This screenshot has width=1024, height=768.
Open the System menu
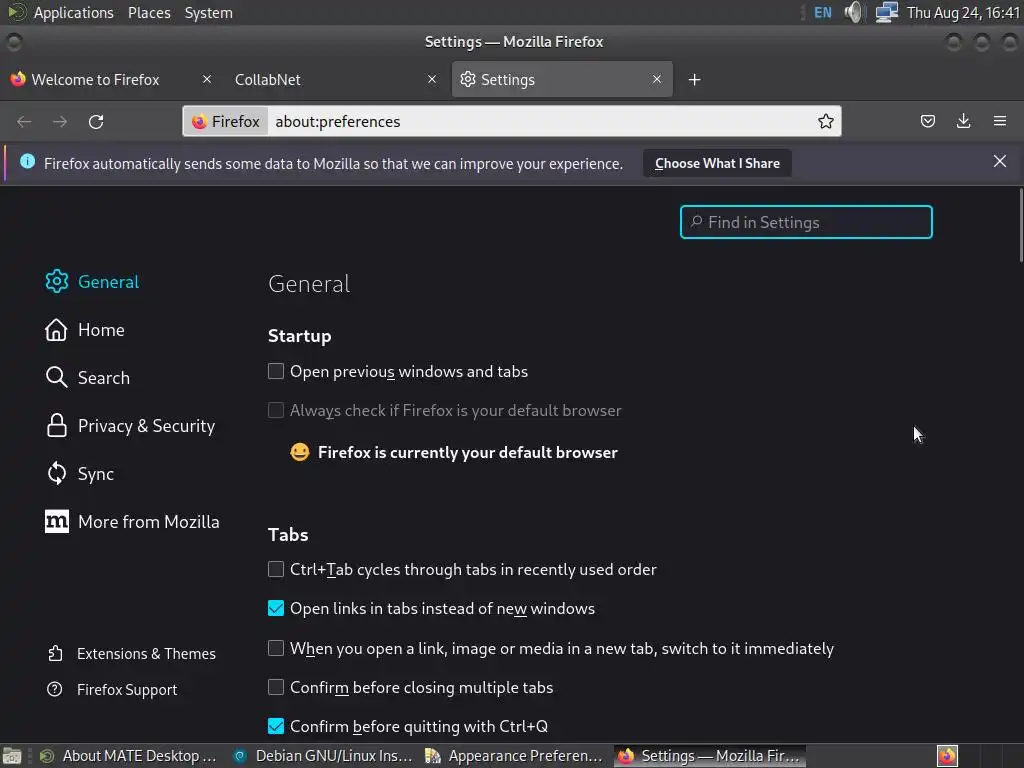[x=208, y=12]
